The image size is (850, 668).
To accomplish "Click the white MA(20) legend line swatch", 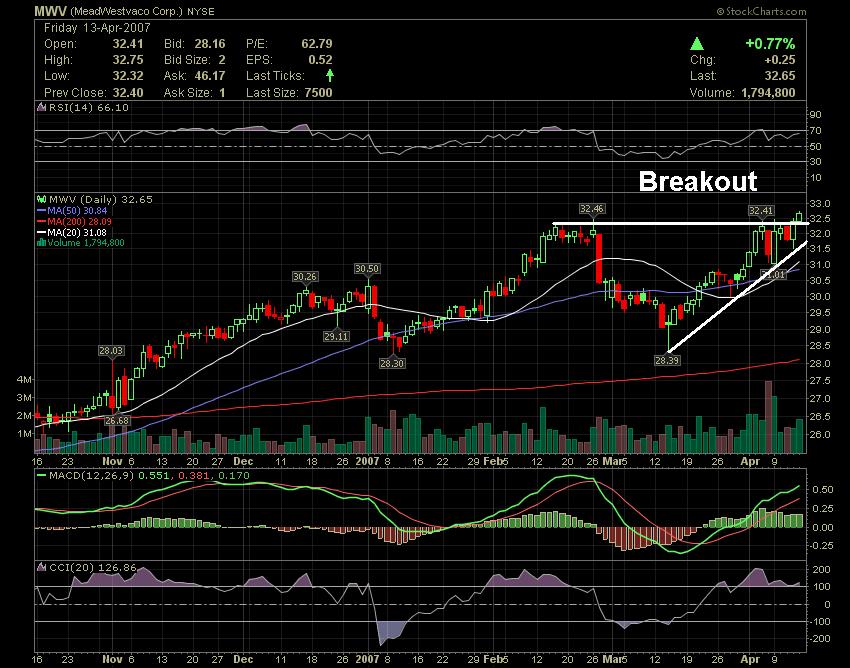I will tap(41, 233).
